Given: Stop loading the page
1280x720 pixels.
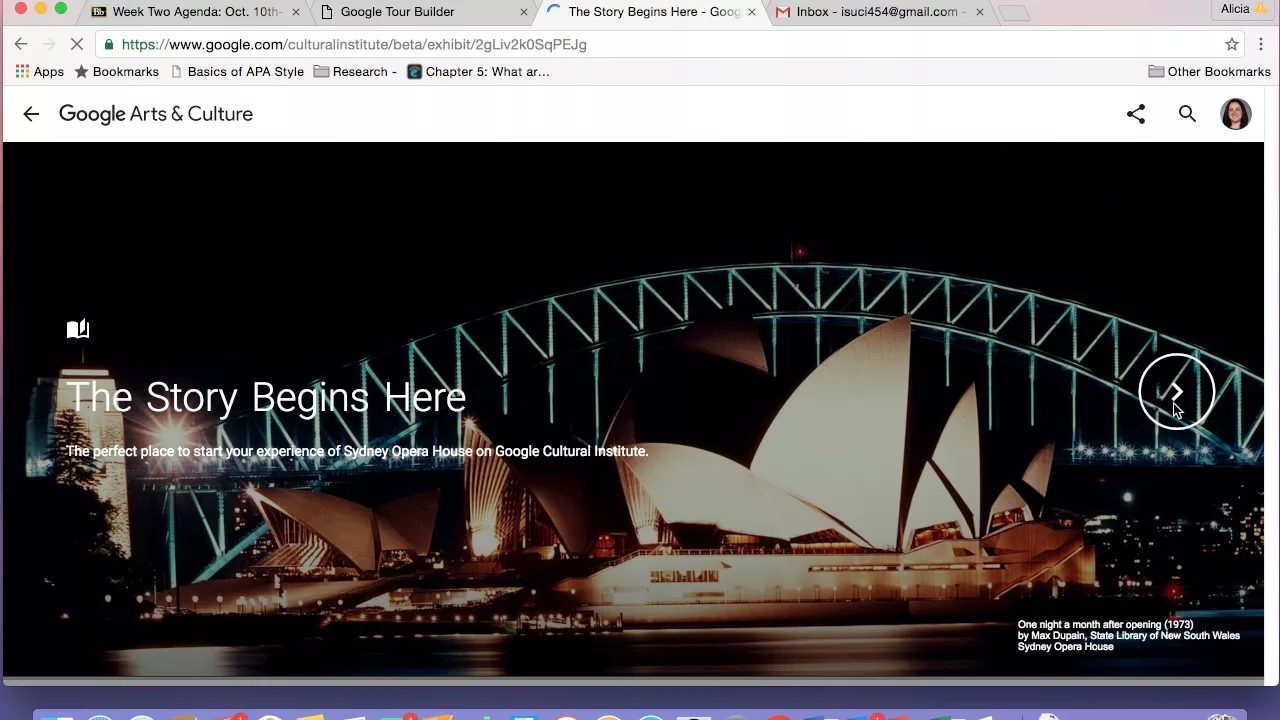Looking at the screenshot, I should pos(77,44).
